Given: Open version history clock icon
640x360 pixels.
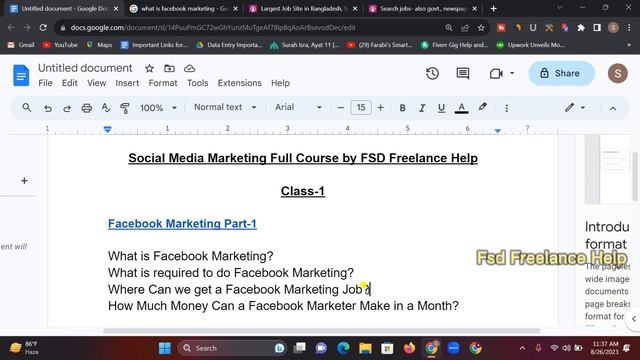Looking at the screenshot, I should click(432, 73).
